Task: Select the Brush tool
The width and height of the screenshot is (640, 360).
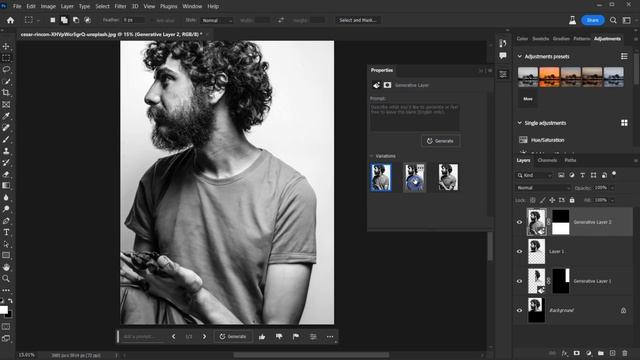Action: [6, 139]
